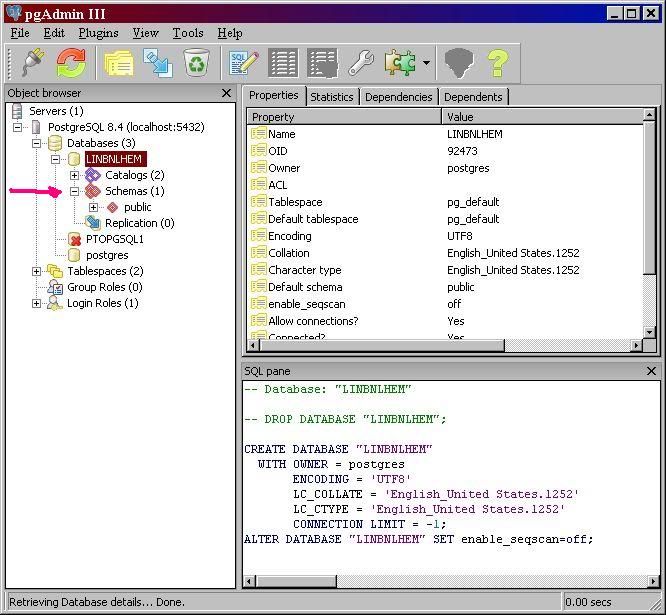Screen dimensions: 666x615
Task: Click the plug connection toolbar icon
Action: coord(33,63)
